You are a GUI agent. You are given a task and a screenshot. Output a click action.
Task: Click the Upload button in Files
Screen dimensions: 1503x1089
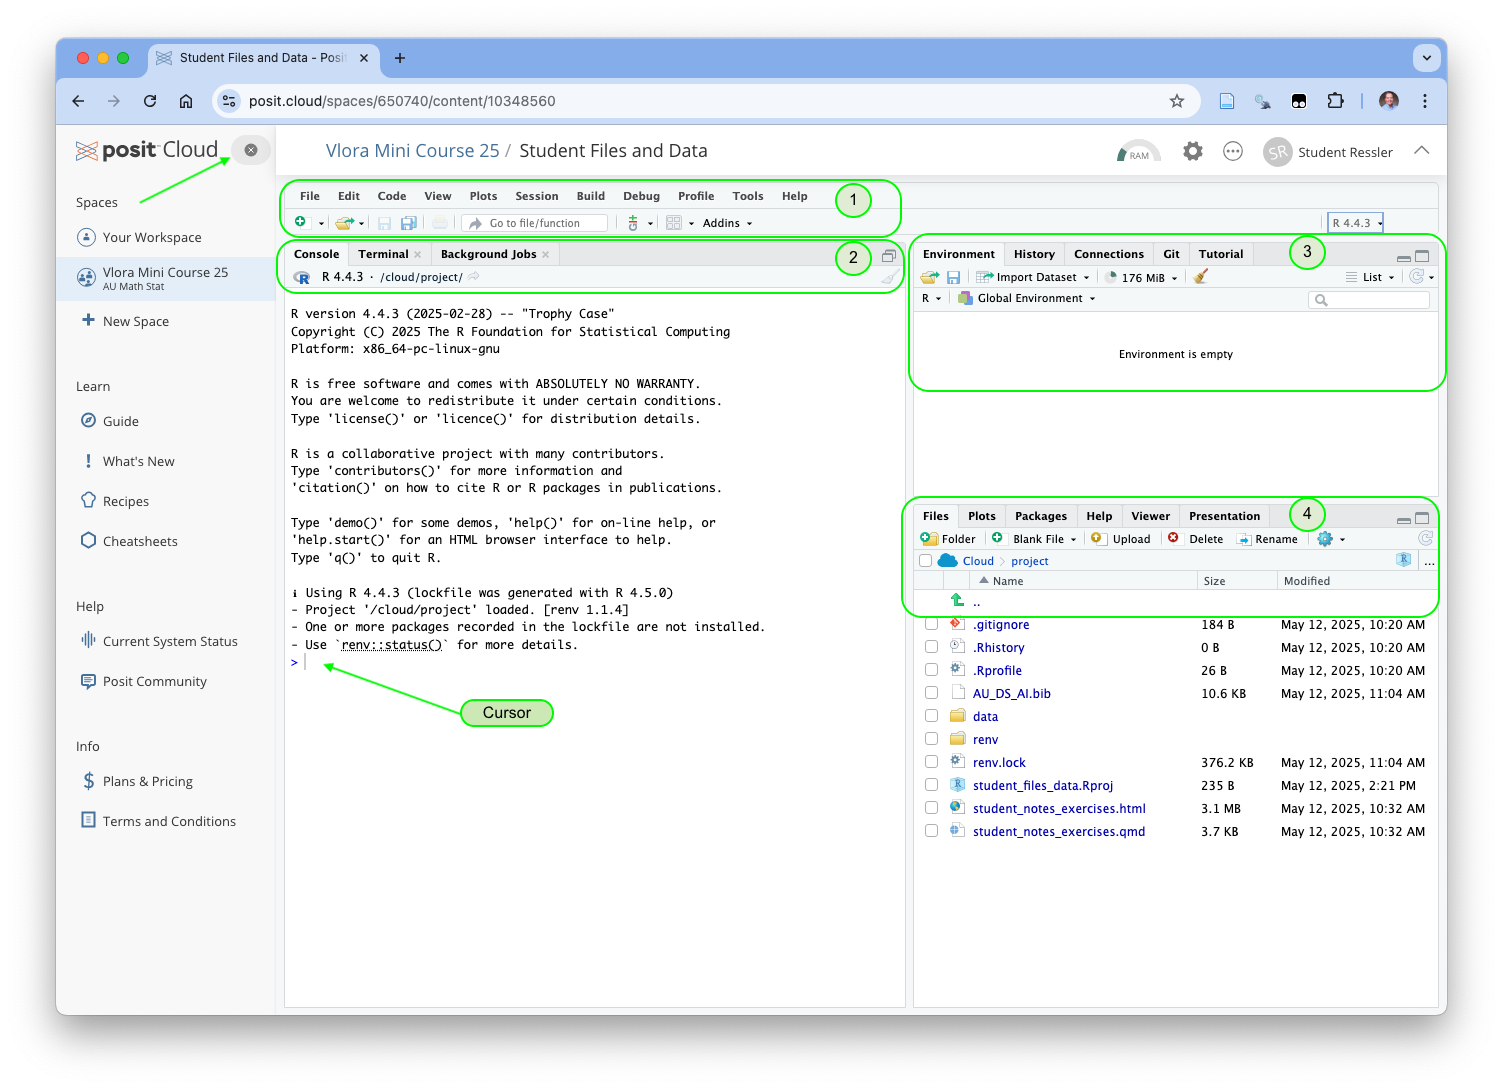(x=1121, y=539)
